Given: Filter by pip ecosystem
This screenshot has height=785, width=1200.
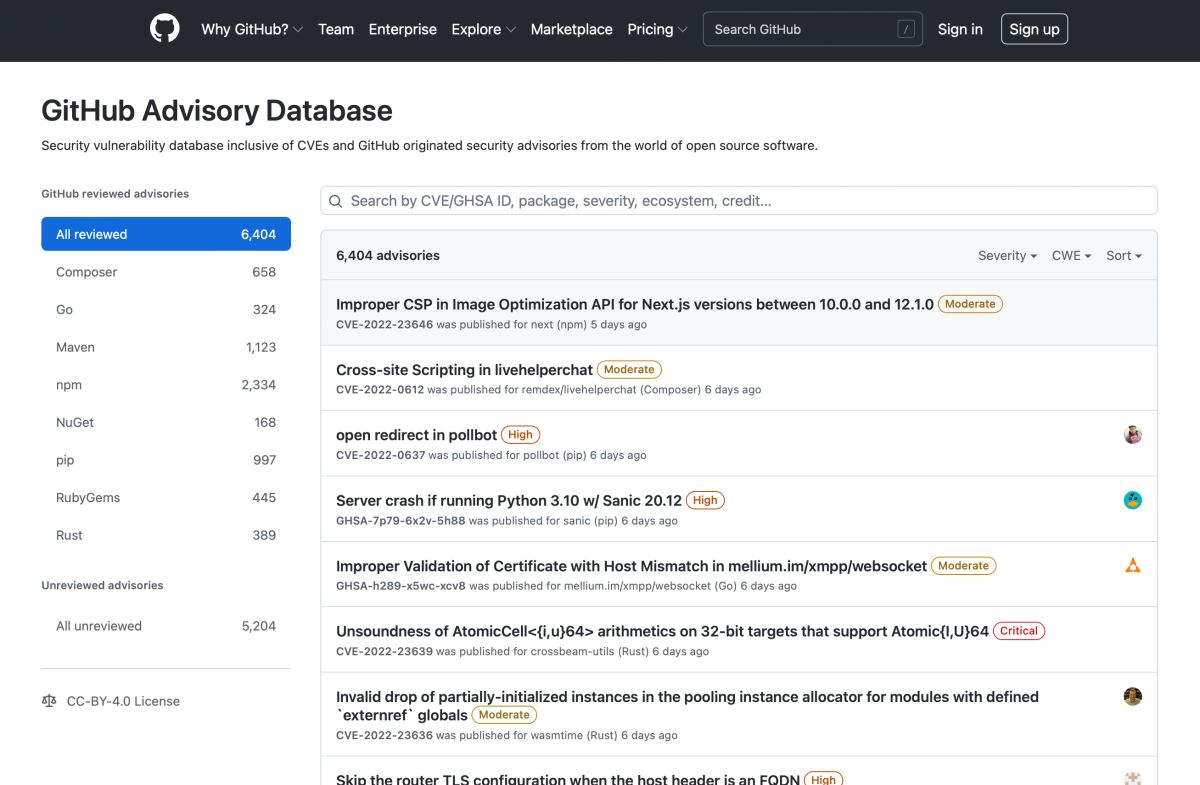Looking at the screenshot, I should tap(166, 460).
